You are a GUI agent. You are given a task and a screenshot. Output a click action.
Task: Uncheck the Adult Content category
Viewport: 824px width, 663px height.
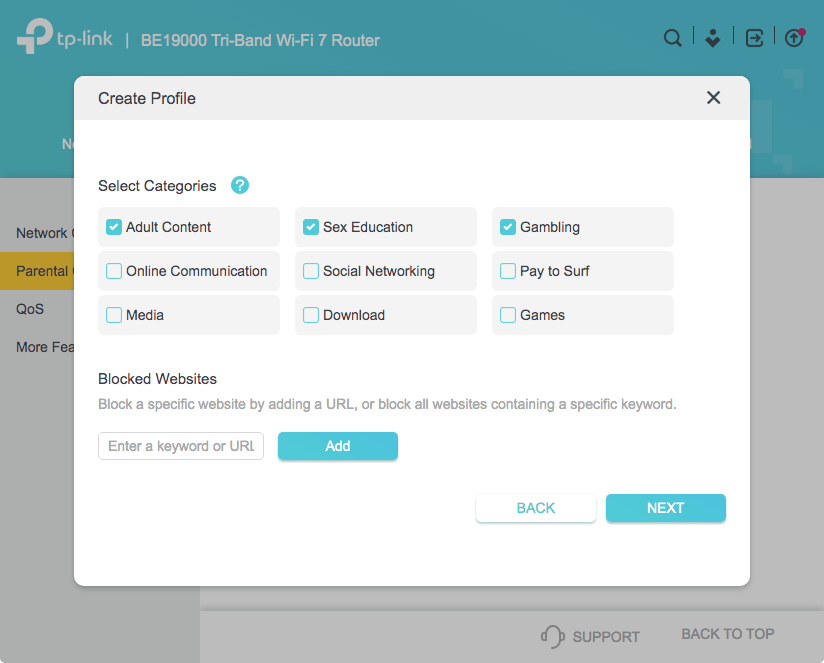[113, 227]
